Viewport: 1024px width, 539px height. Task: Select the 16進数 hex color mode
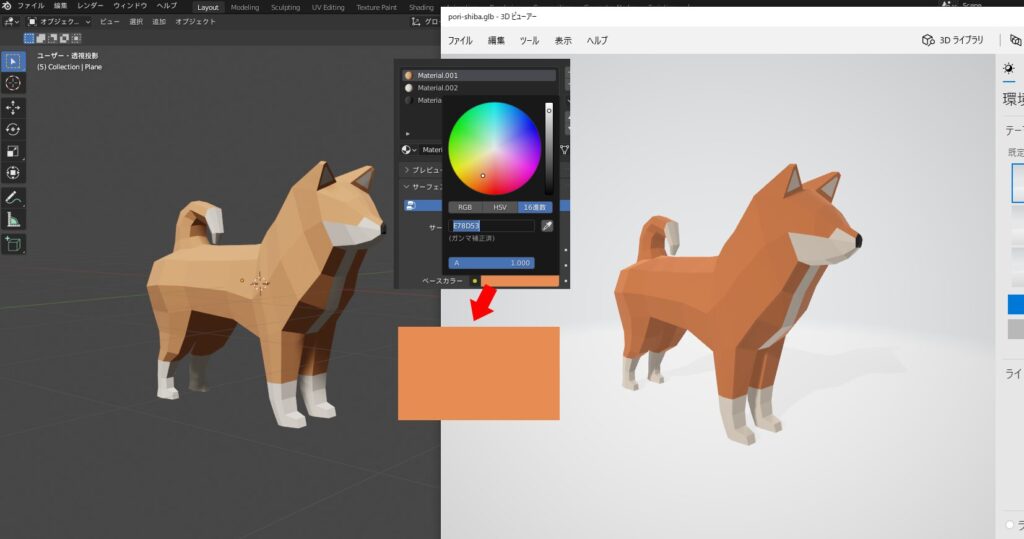535,207
